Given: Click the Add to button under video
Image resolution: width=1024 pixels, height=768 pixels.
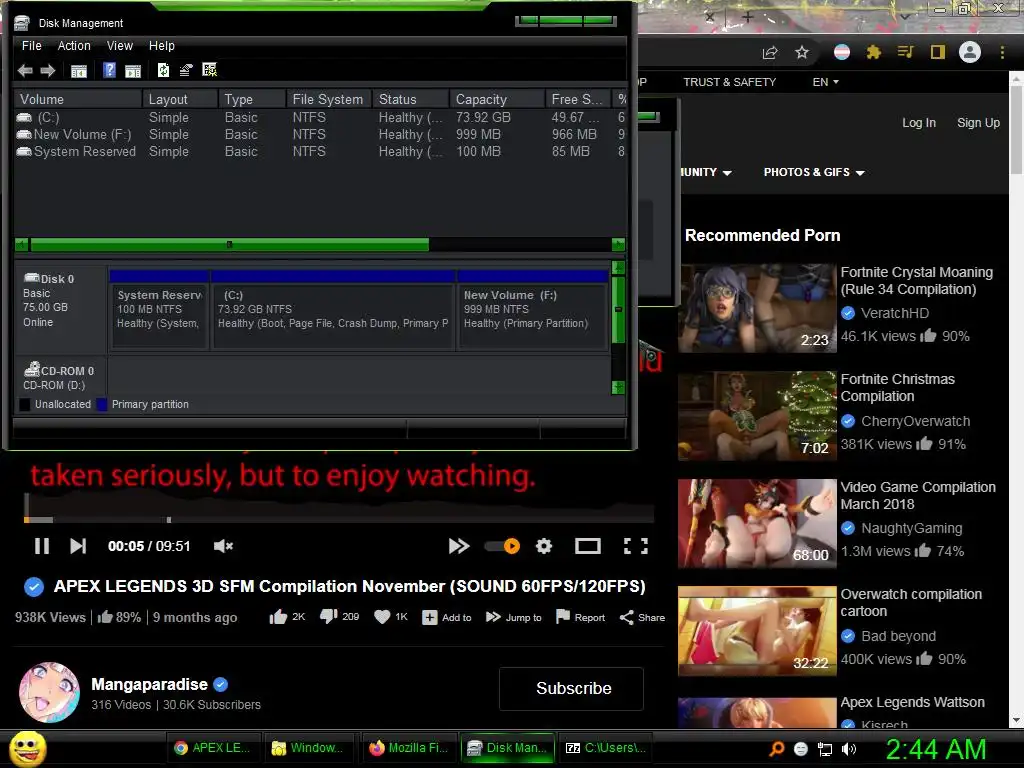Looking at the screenshot, I should click(447, 617).
